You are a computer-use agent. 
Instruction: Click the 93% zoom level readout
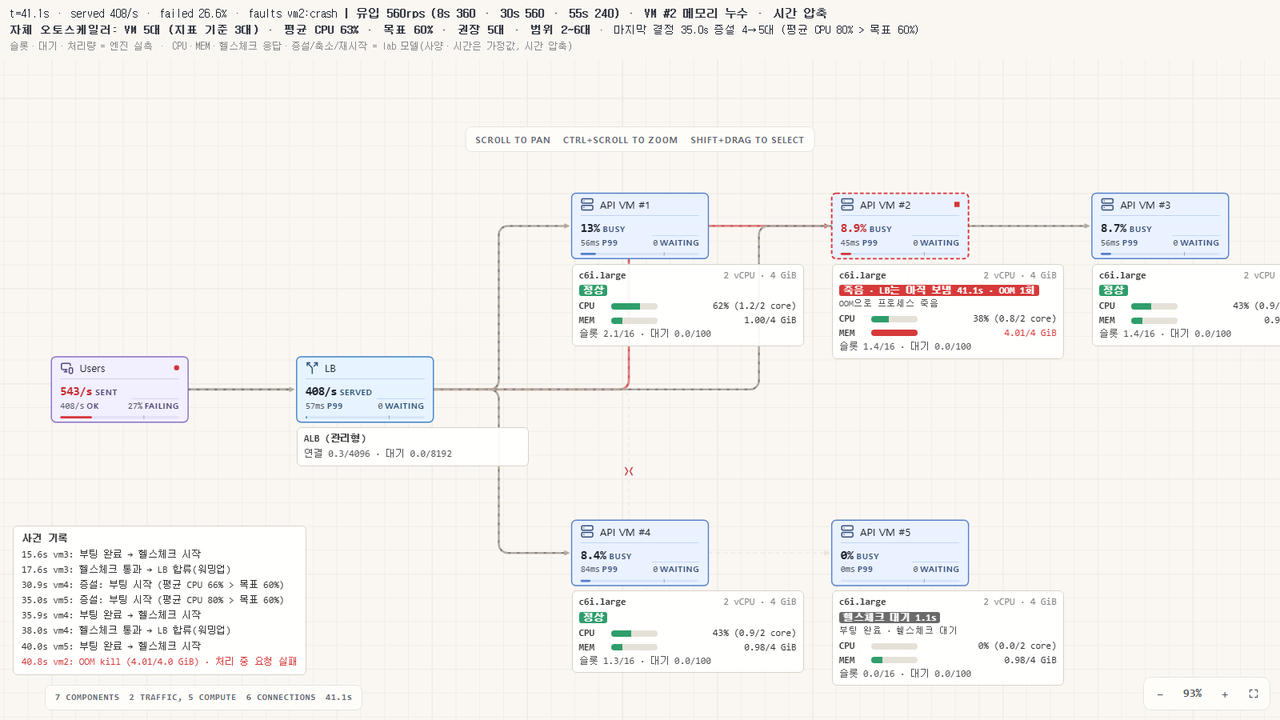[x=1192, y=694]
